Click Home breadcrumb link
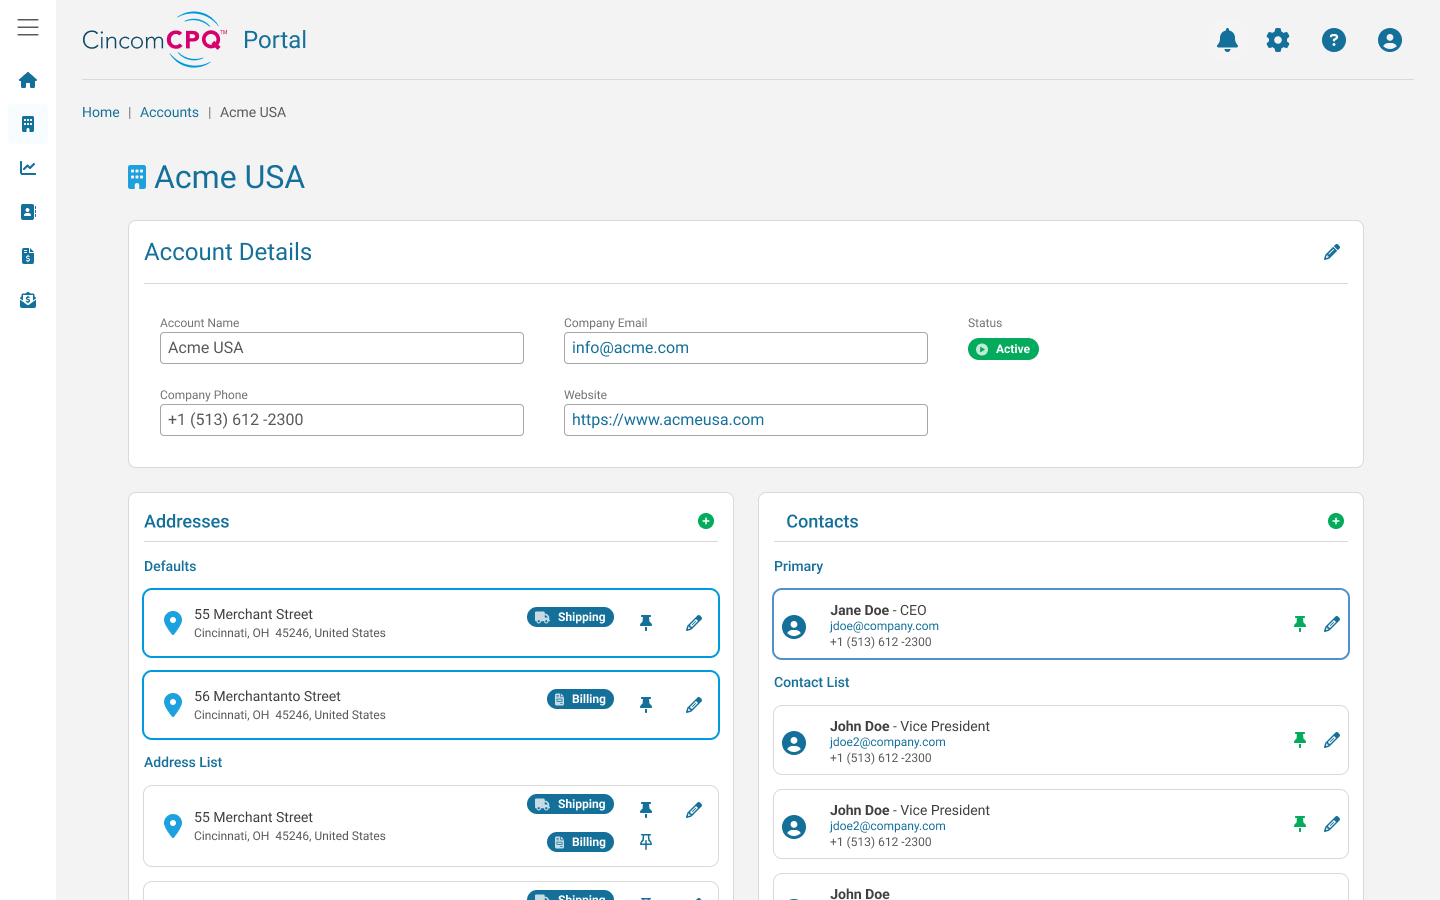The image size is (1440, 900). (101, 112)
